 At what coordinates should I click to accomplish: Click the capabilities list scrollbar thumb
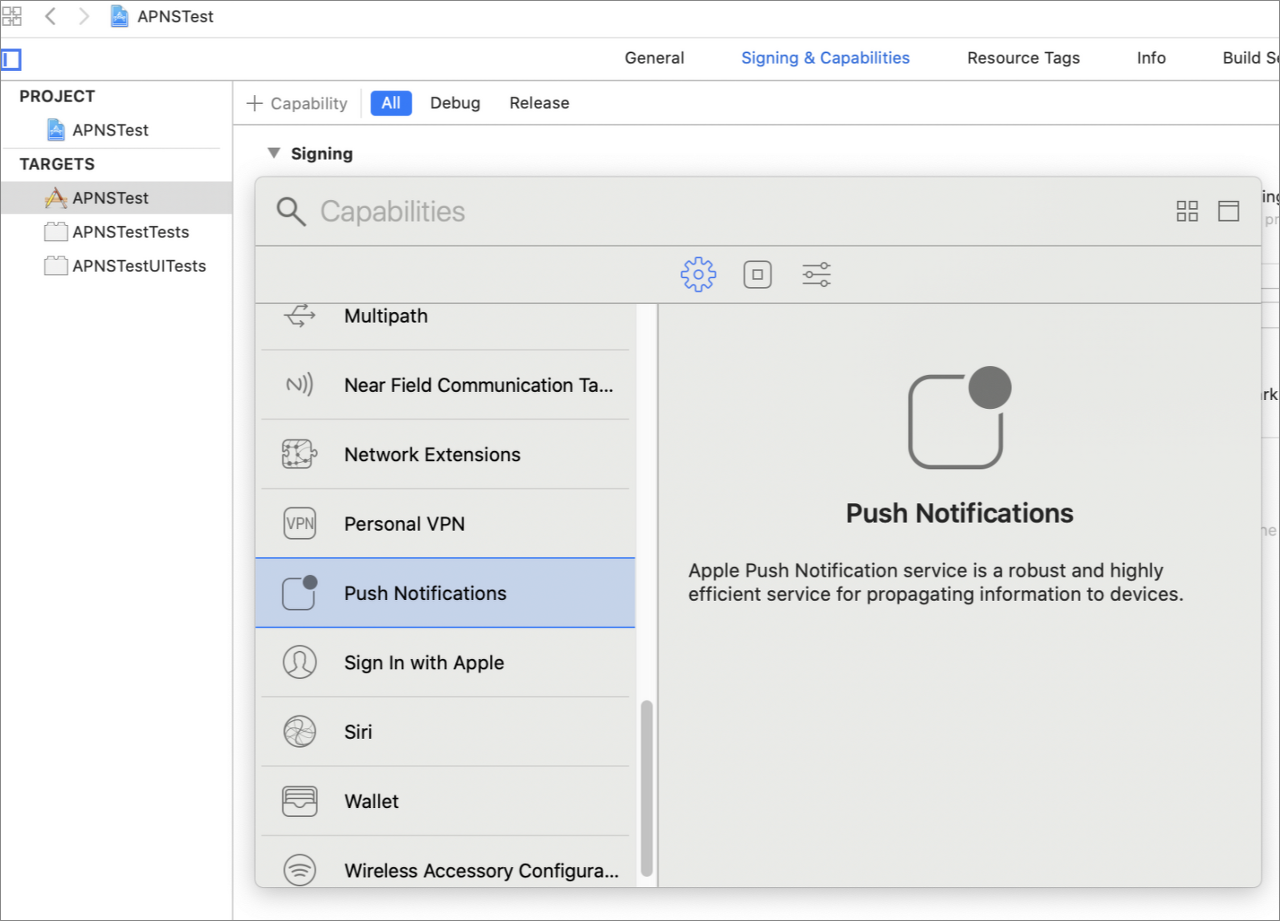(x=647, y=788)
